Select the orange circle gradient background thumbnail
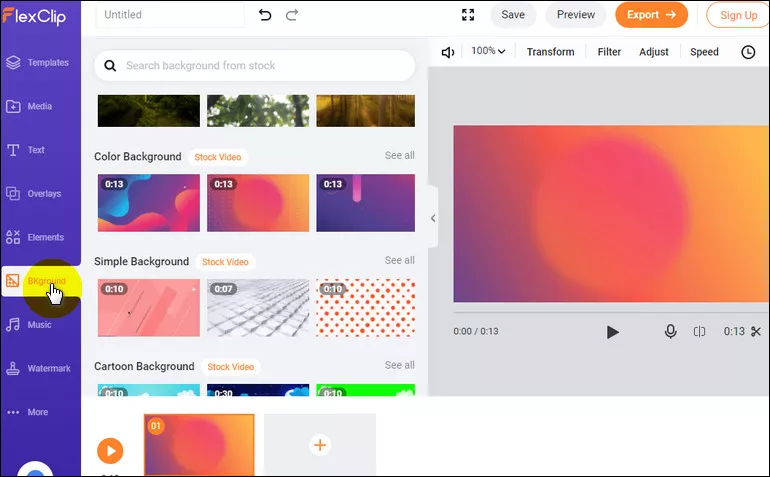The height and width of the screenshot is (477, 770). coord(258,203)
